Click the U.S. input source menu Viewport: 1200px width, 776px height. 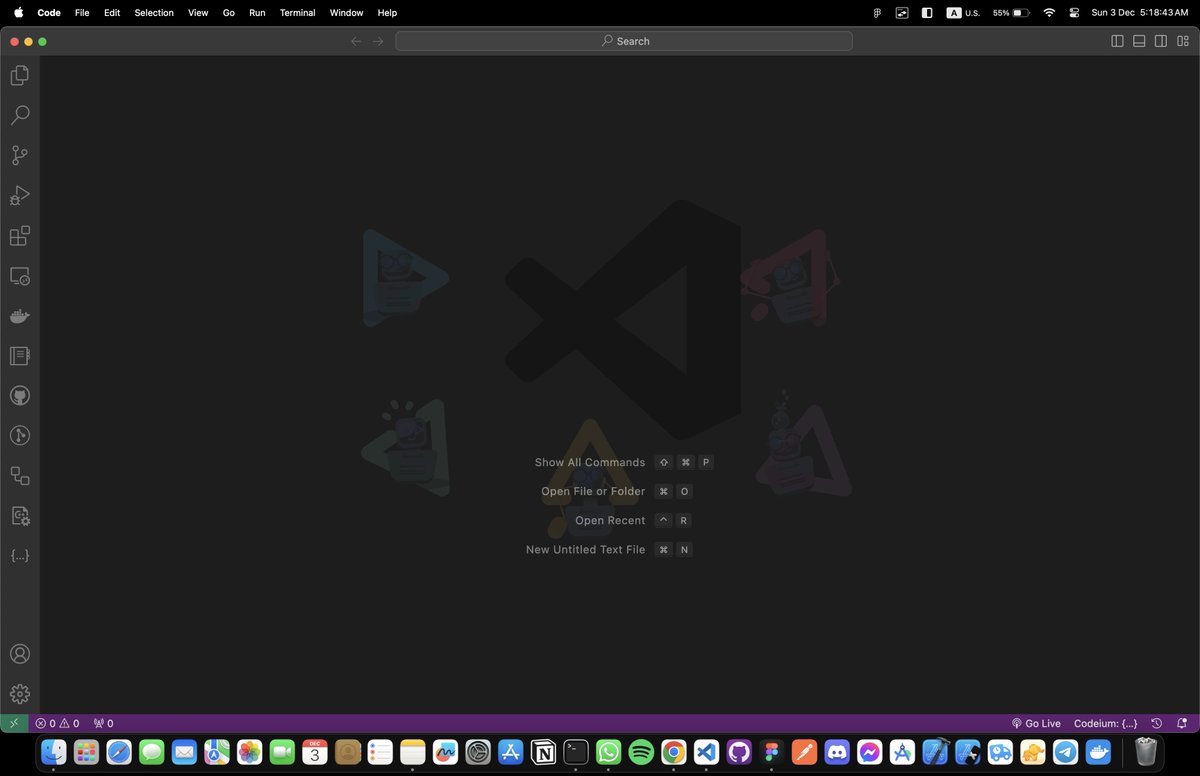click(964, 13)
